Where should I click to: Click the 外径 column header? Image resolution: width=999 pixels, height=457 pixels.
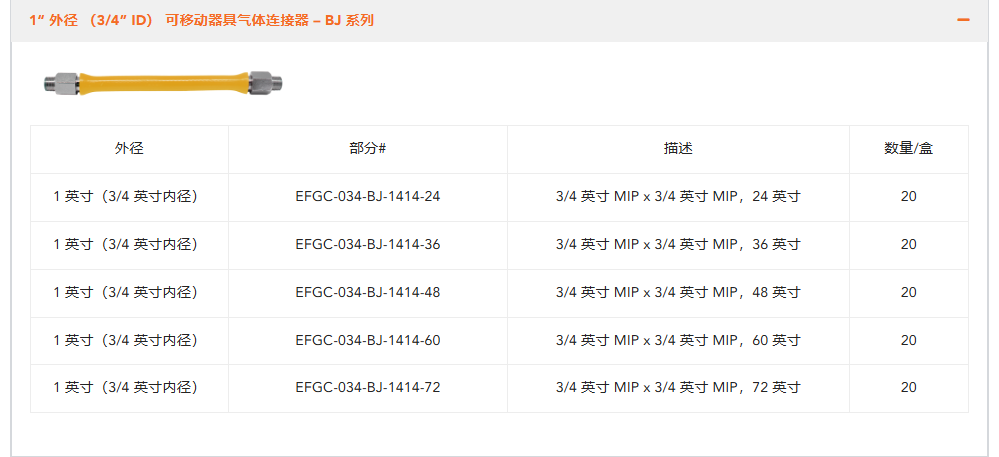click(x=129, y=148)
